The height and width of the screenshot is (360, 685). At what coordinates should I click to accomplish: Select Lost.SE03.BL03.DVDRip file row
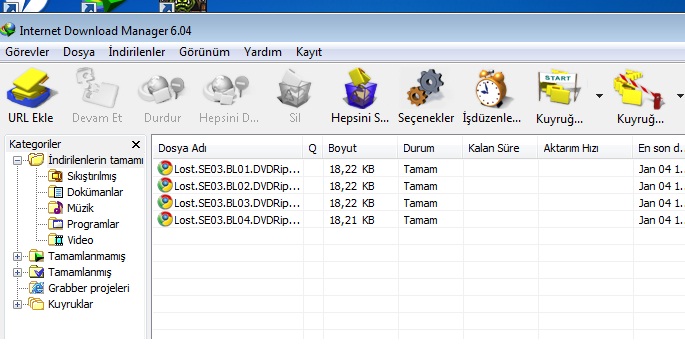pos(419,203)
